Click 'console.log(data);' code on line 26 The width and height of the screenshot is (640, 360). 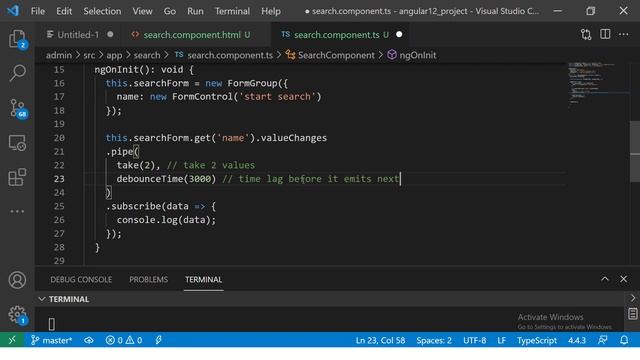166,220
